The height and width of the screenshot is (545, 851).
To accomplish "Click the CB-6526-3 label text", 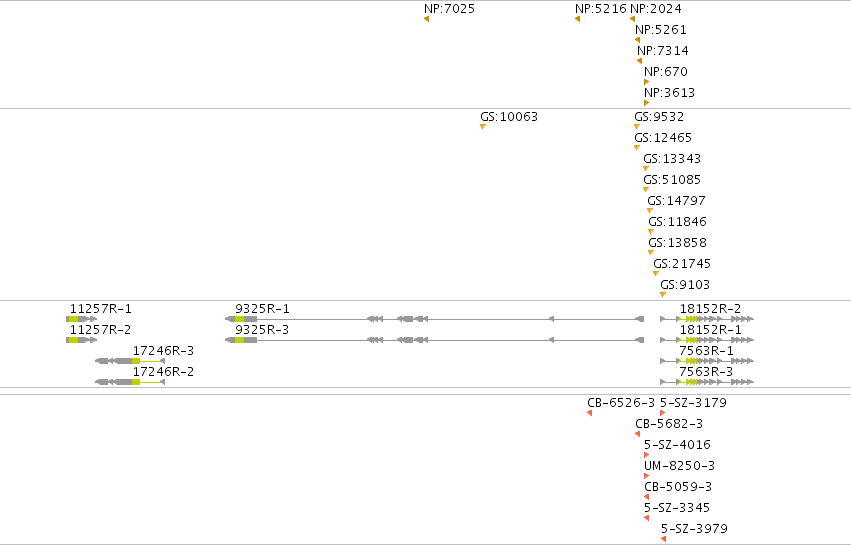I will [x=621, y=403].
